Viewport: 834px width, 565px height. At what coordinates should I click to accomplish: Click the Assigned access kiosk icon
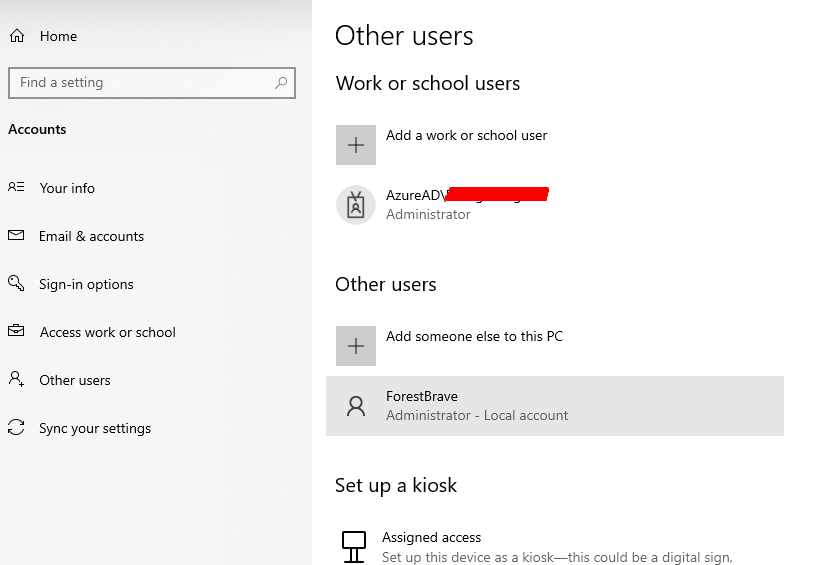[354, 546]
